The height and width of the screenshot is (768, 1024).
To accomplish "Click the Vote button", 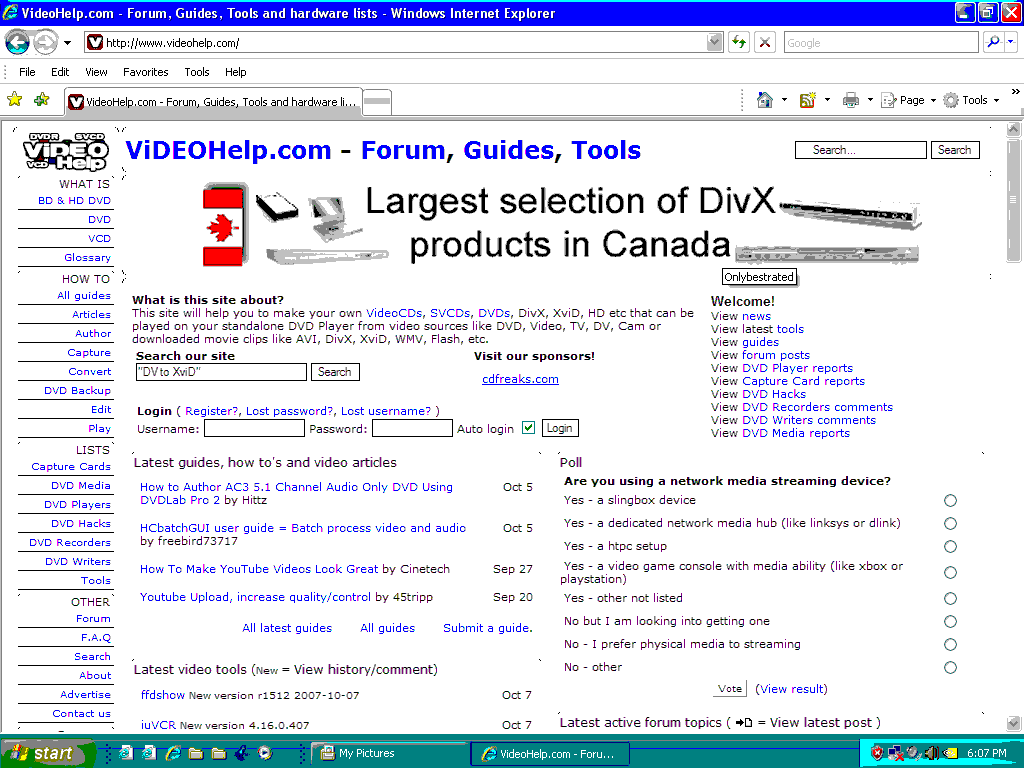I will pos(730,688).
